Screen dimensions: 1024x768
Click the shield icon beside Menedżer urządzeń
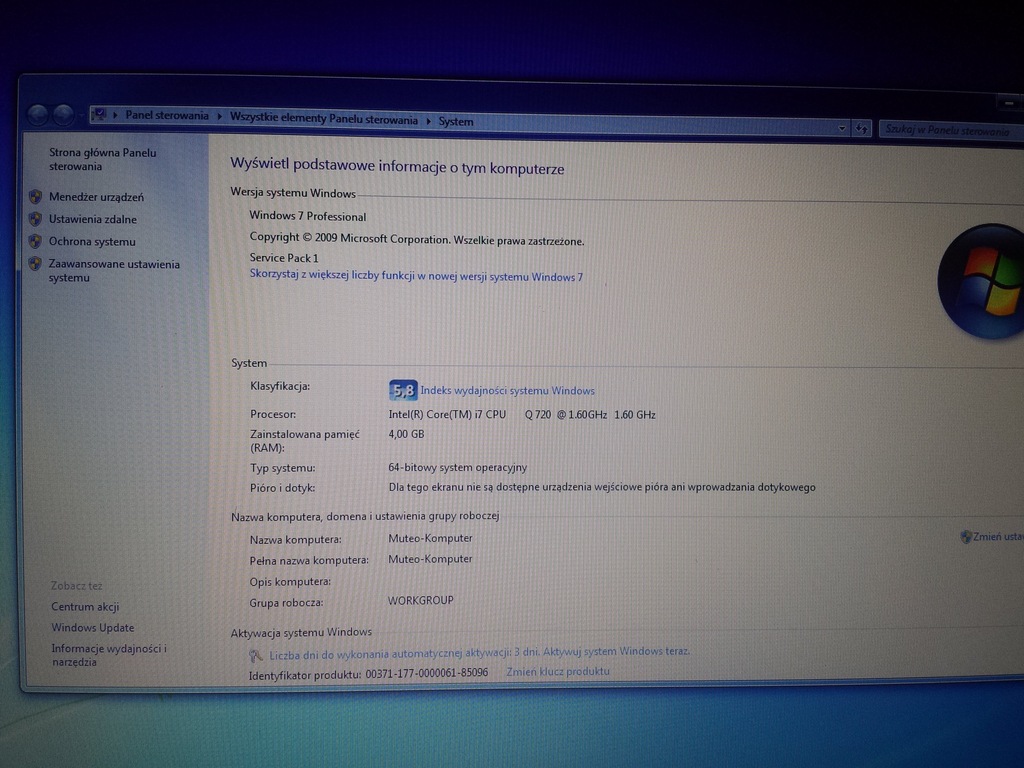click(35, 197)
